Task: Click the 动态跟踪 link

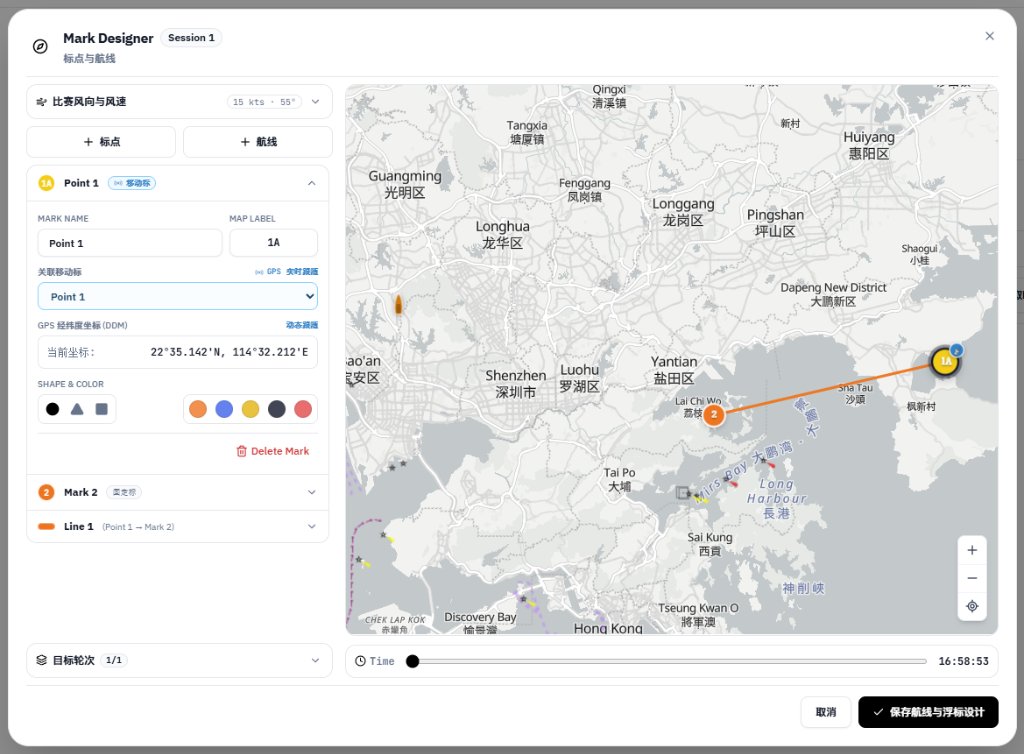Action: (x=302, y=325)
